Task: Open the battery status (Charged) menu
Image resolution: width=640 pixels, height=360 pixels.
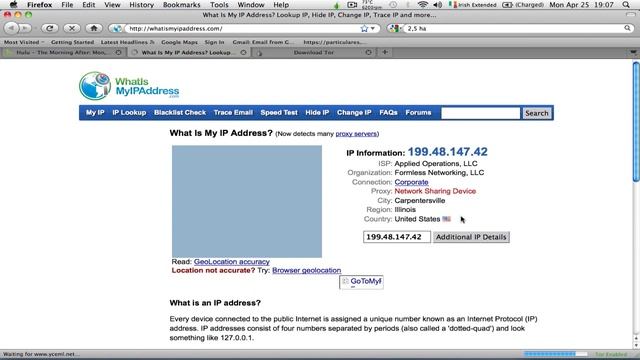Action: click(x=523, y=5)
